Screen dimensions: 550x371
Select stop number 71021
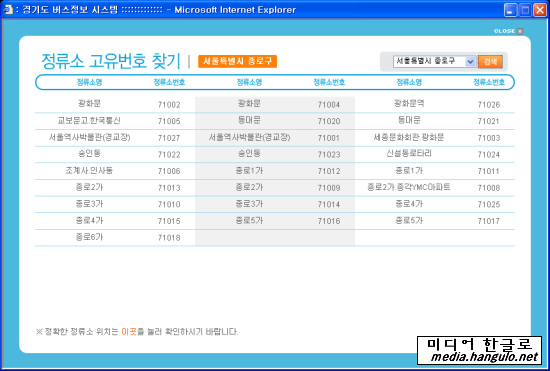coord(489,121)
